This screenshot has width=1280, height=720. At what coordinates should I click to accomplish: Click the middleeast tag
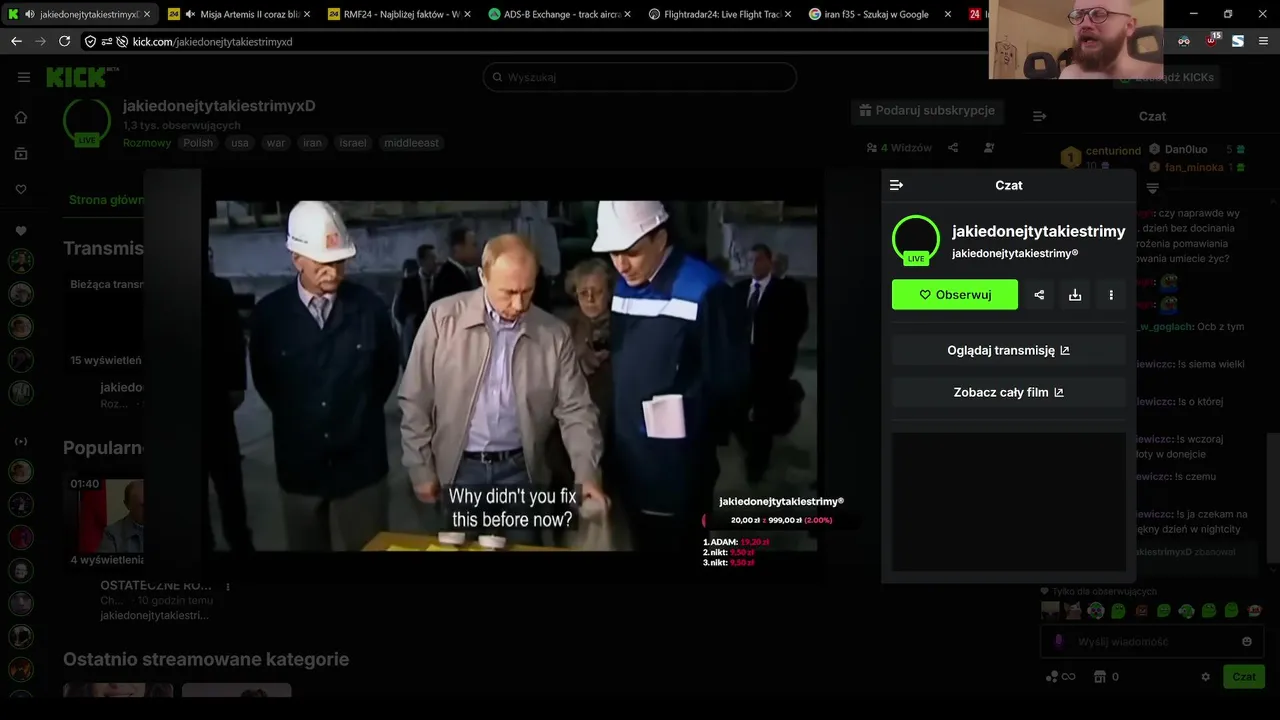point(411,143)
